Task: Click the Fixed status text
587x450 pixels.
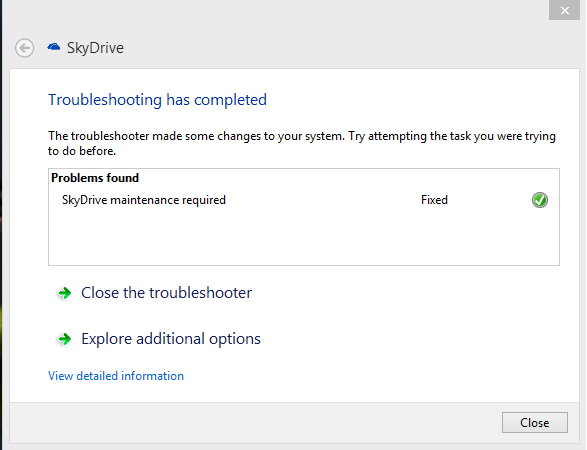Action: 434,200
